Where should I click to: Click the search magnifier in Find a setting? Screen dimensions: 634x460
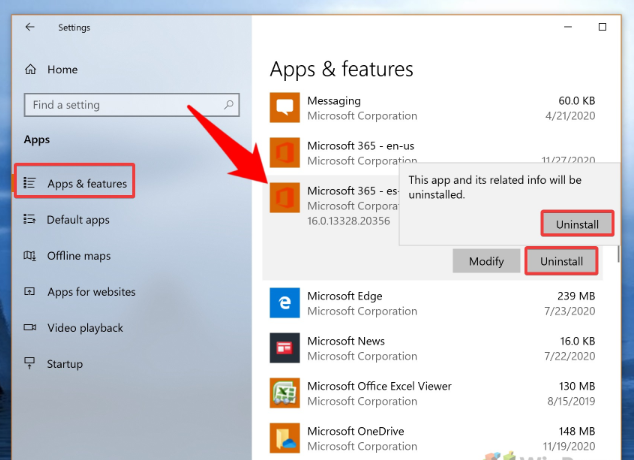click(229, 105)
